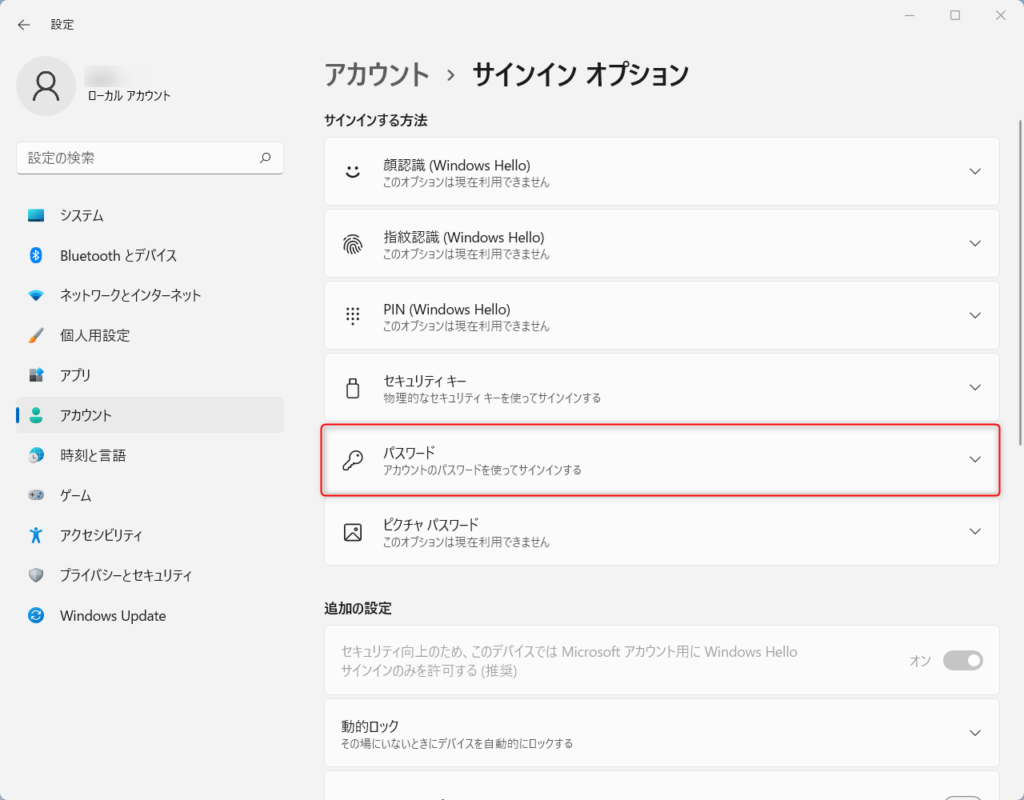Expand the パスワード chevron
The height and width of the screenshot is (800, 1024).
pyautogui.click(x=975, y=460)
